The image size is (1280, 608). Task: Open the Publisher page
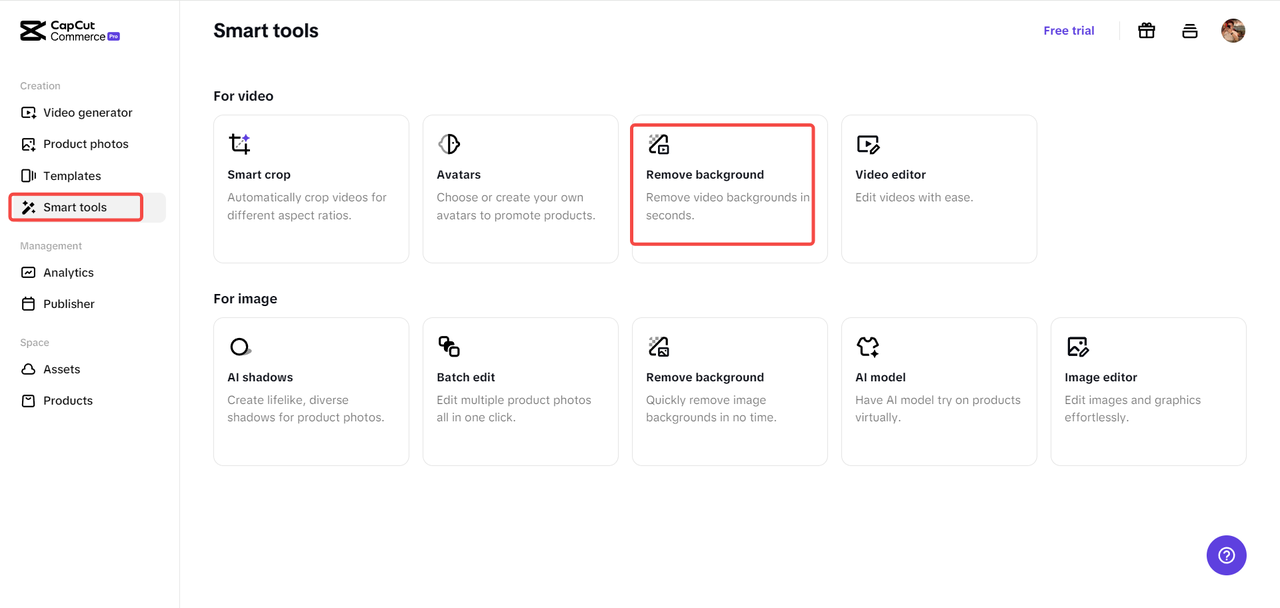point(68,304)
